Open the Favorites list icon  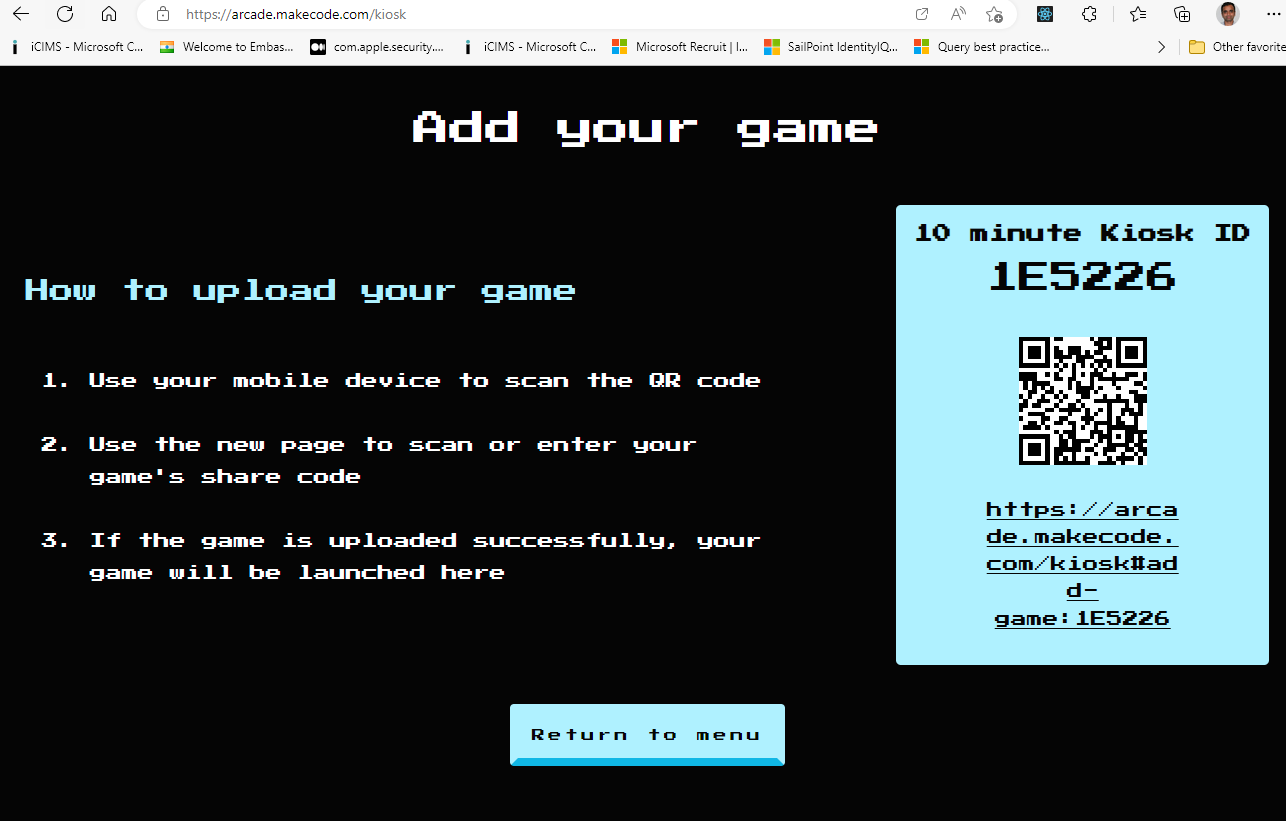(1138, 14)
